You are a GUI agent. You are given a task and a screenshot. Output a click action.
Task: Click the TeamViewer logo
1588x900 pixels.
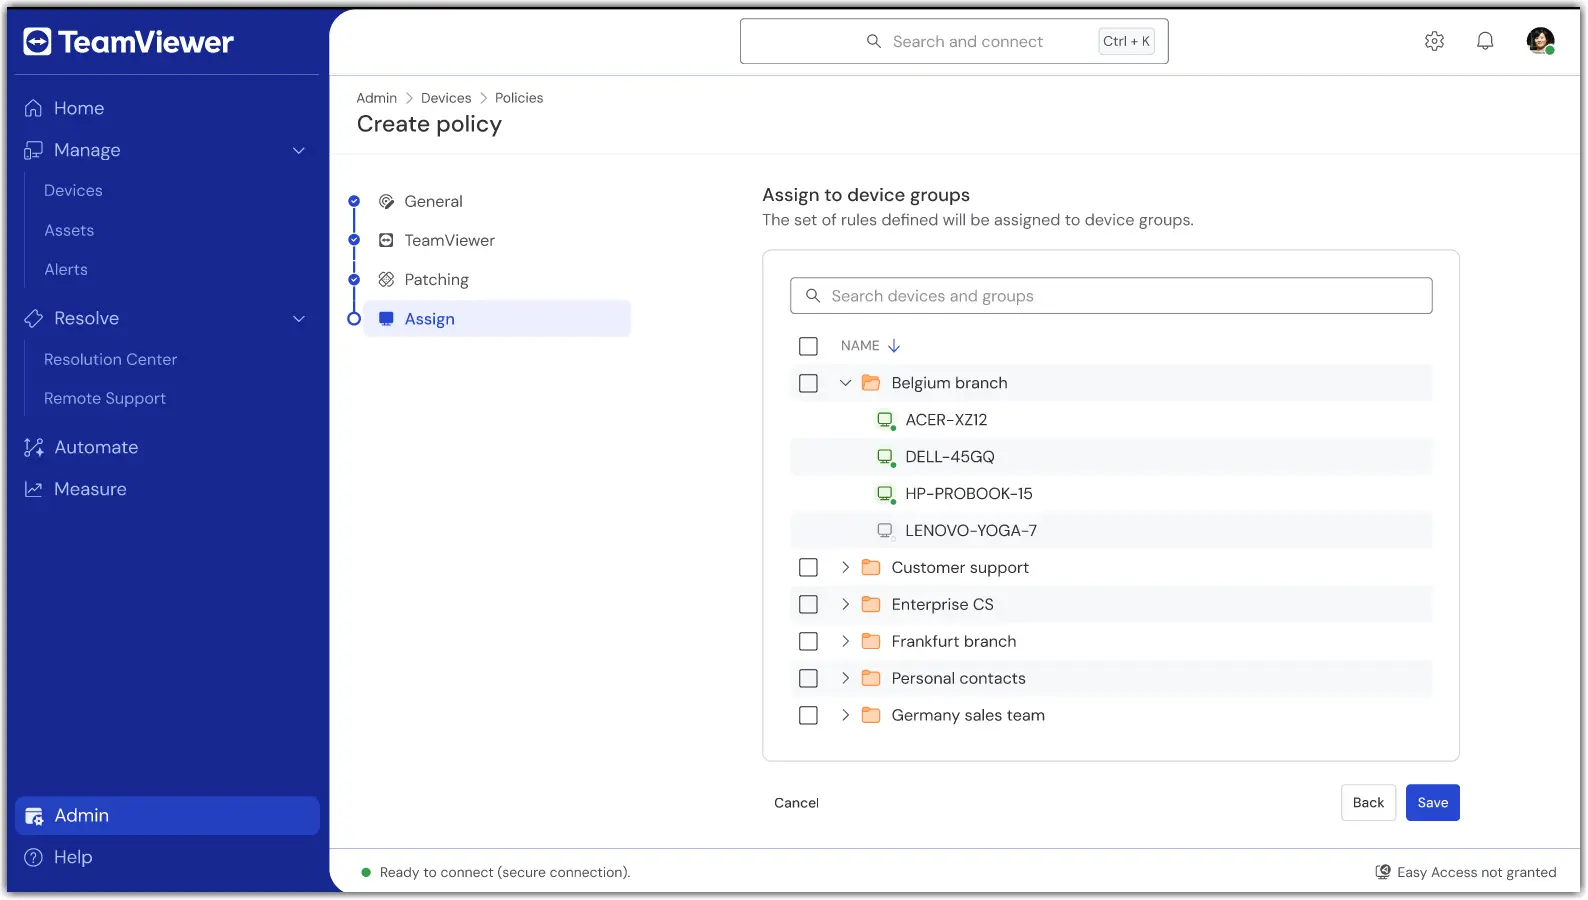(x=128, y=42)
